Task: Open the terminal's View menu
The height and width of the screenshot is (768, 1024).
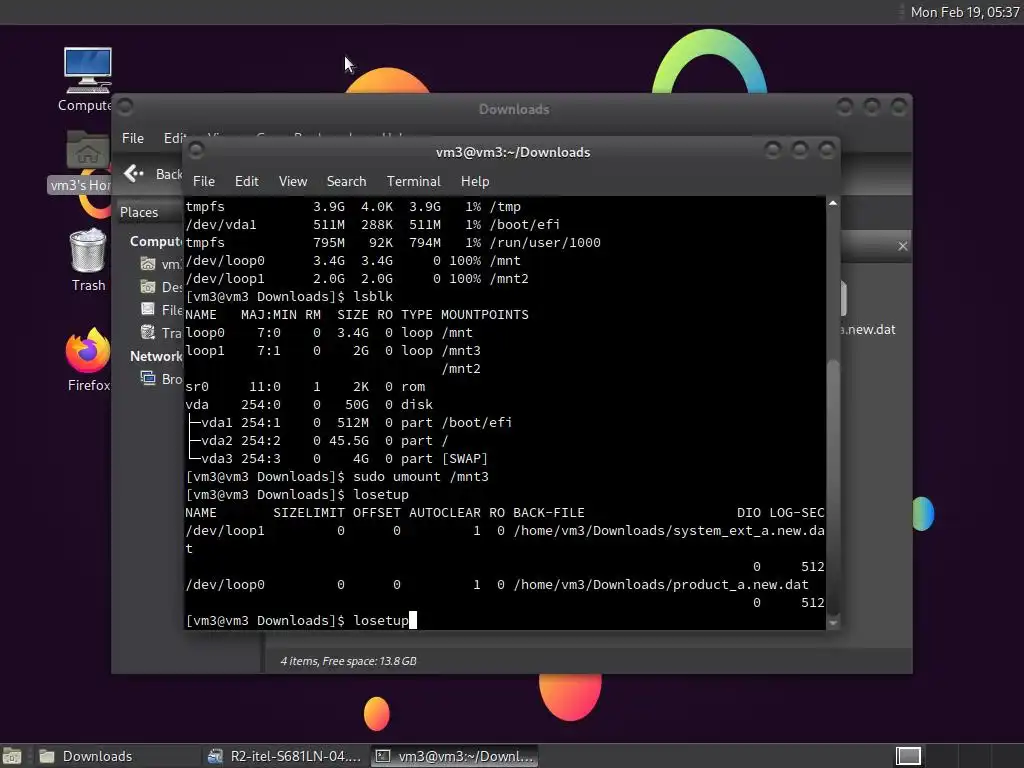Action: [293, 181]
